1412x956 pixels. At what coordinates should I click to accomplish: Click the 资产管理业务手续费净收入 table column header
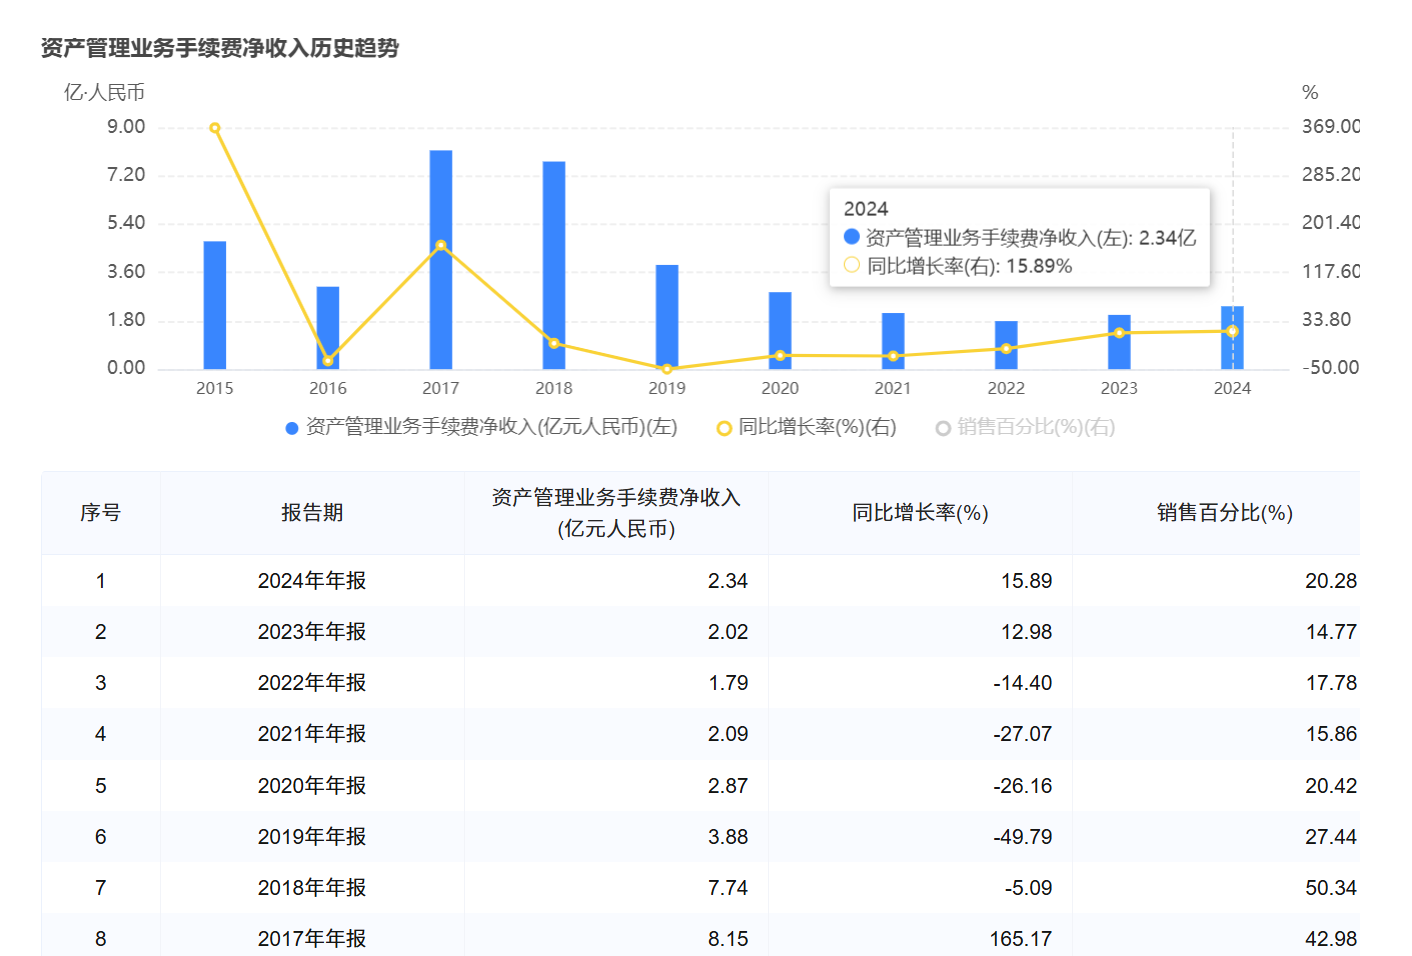[616, 513]
